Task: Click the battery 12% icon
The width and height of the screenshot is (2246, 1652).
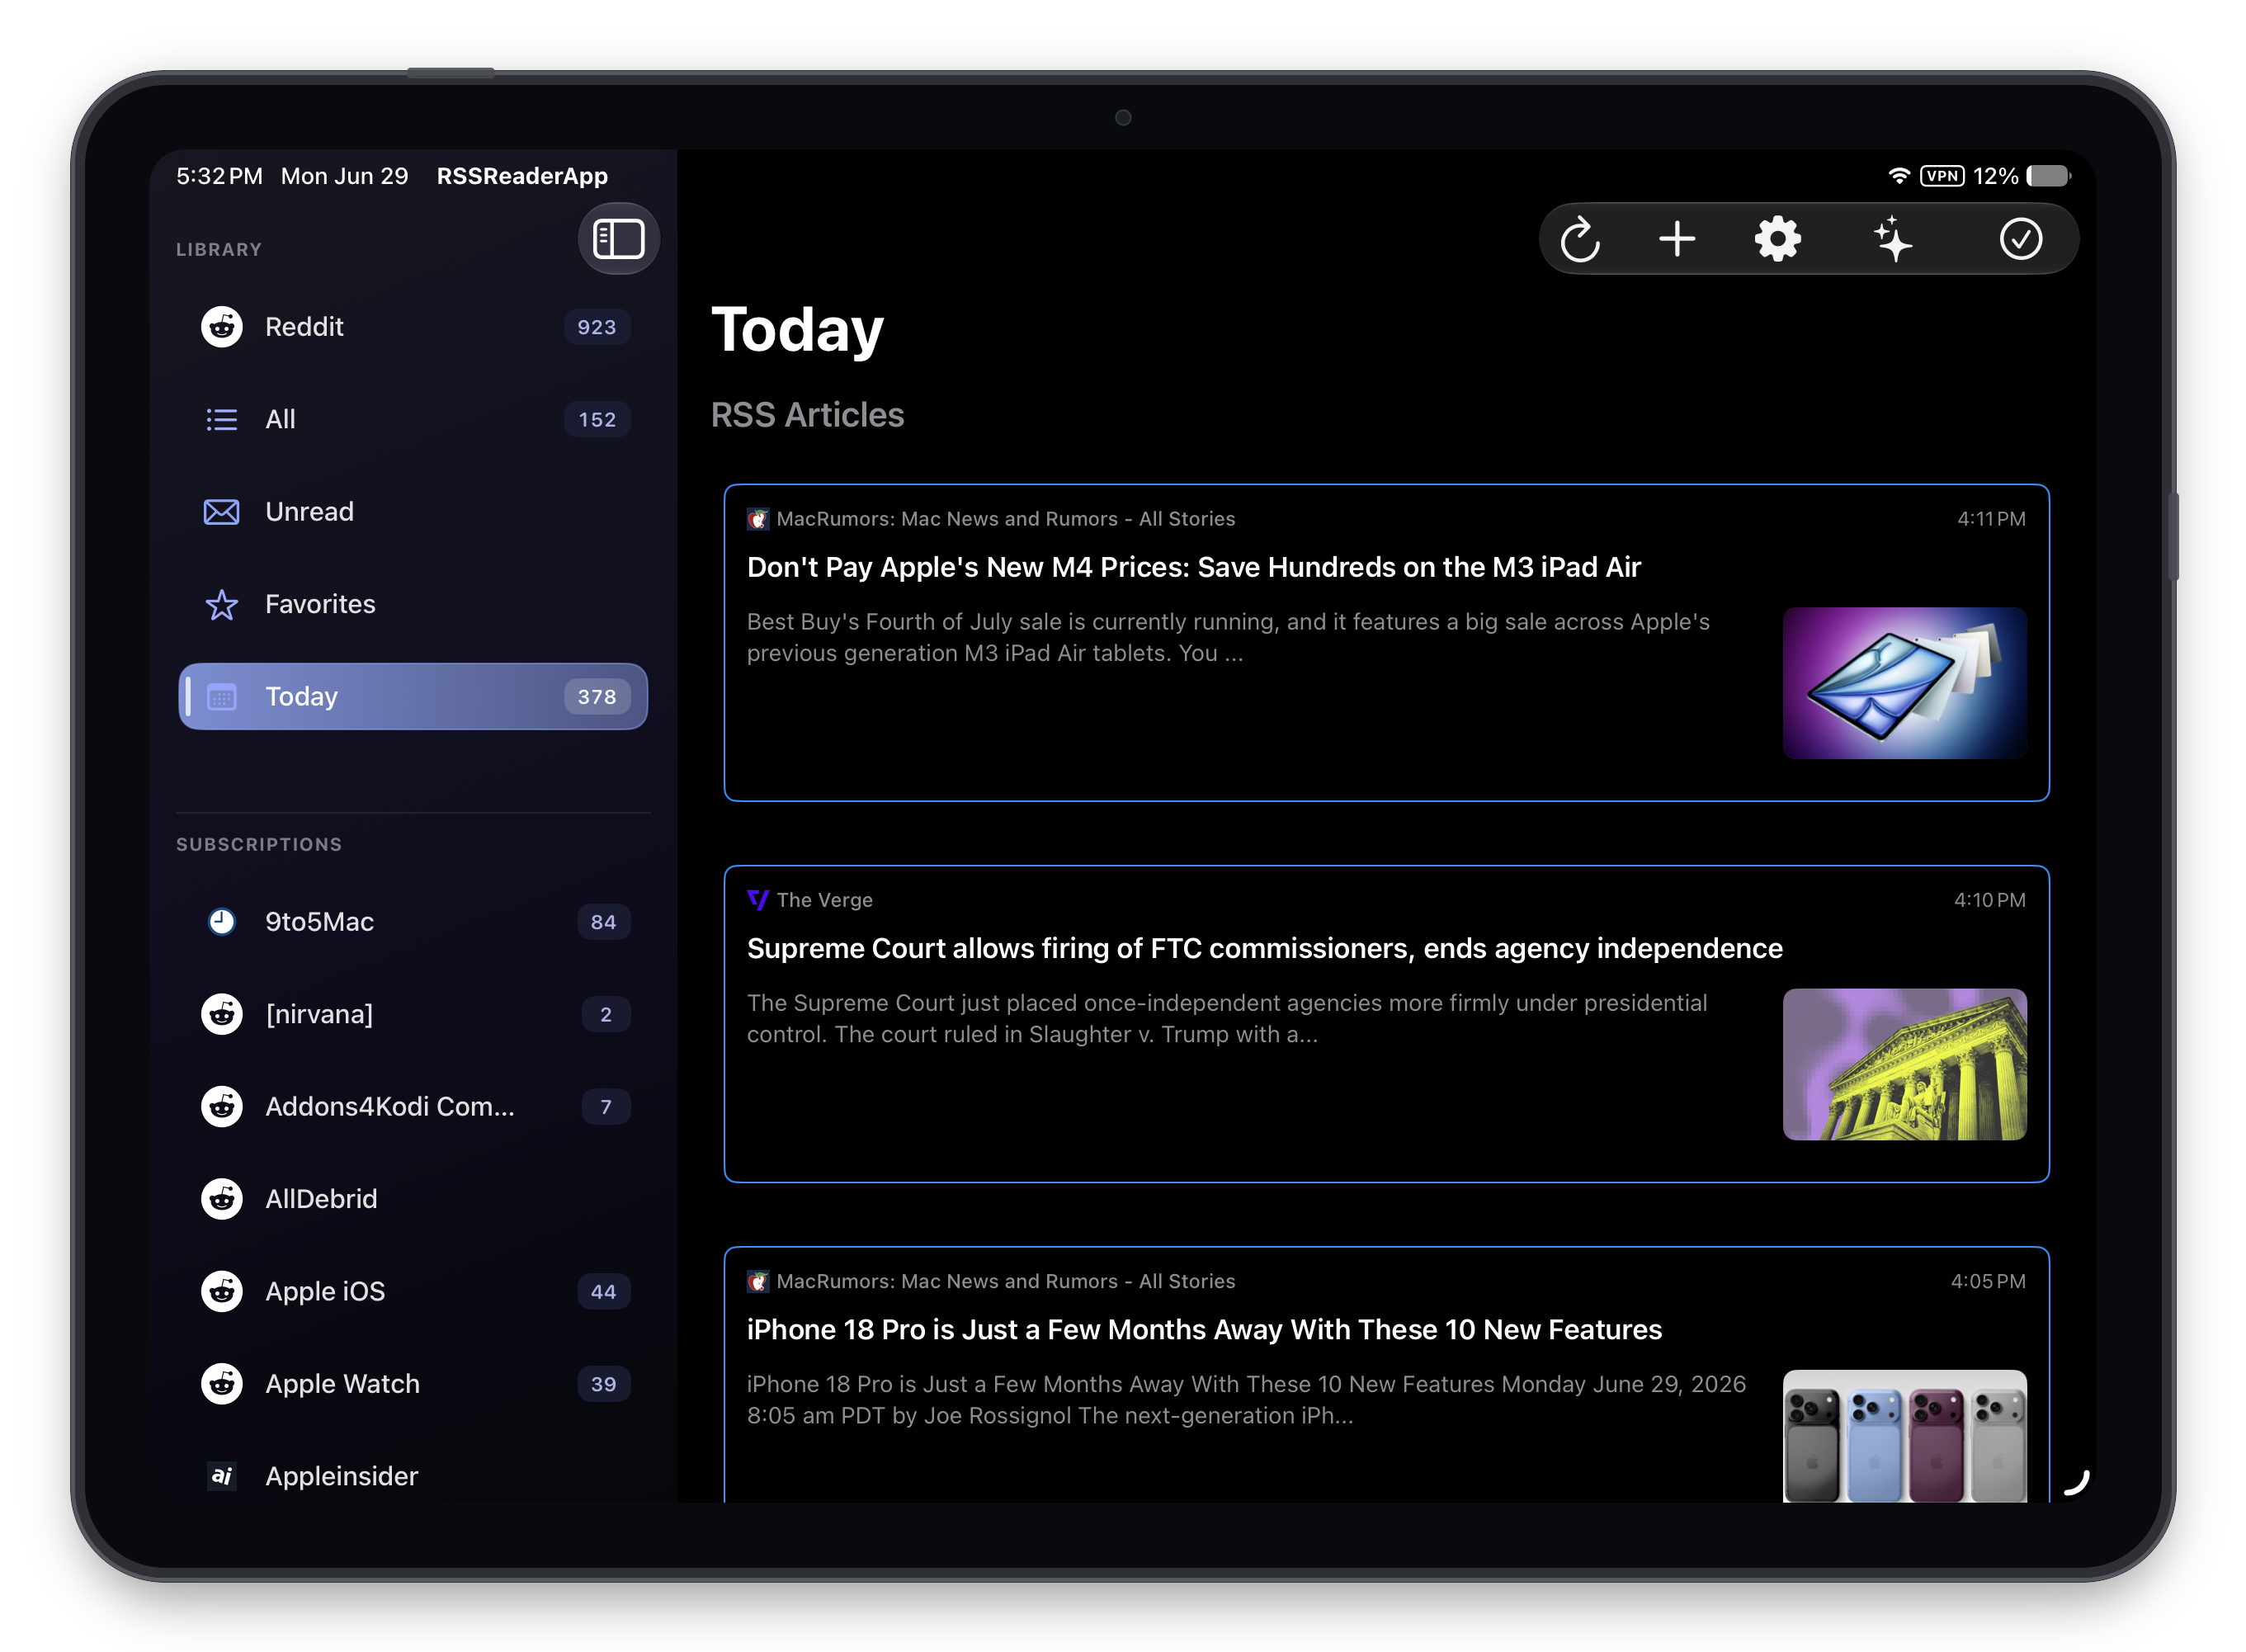Action: 2048,176
